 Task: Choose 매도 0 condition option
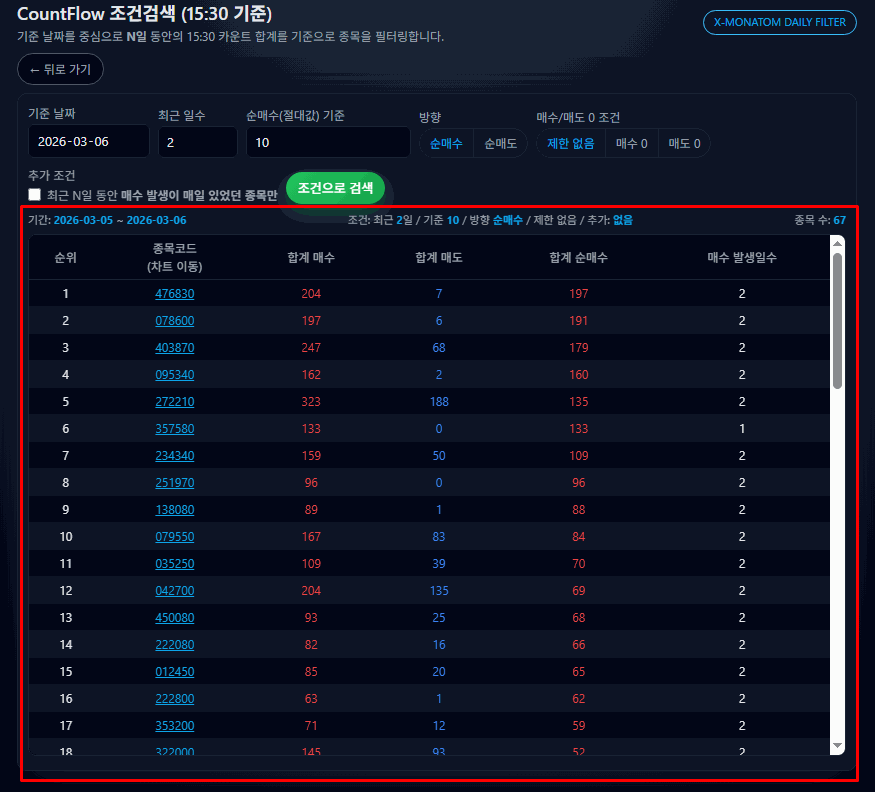pyautogui.click(x=684, y=143)
